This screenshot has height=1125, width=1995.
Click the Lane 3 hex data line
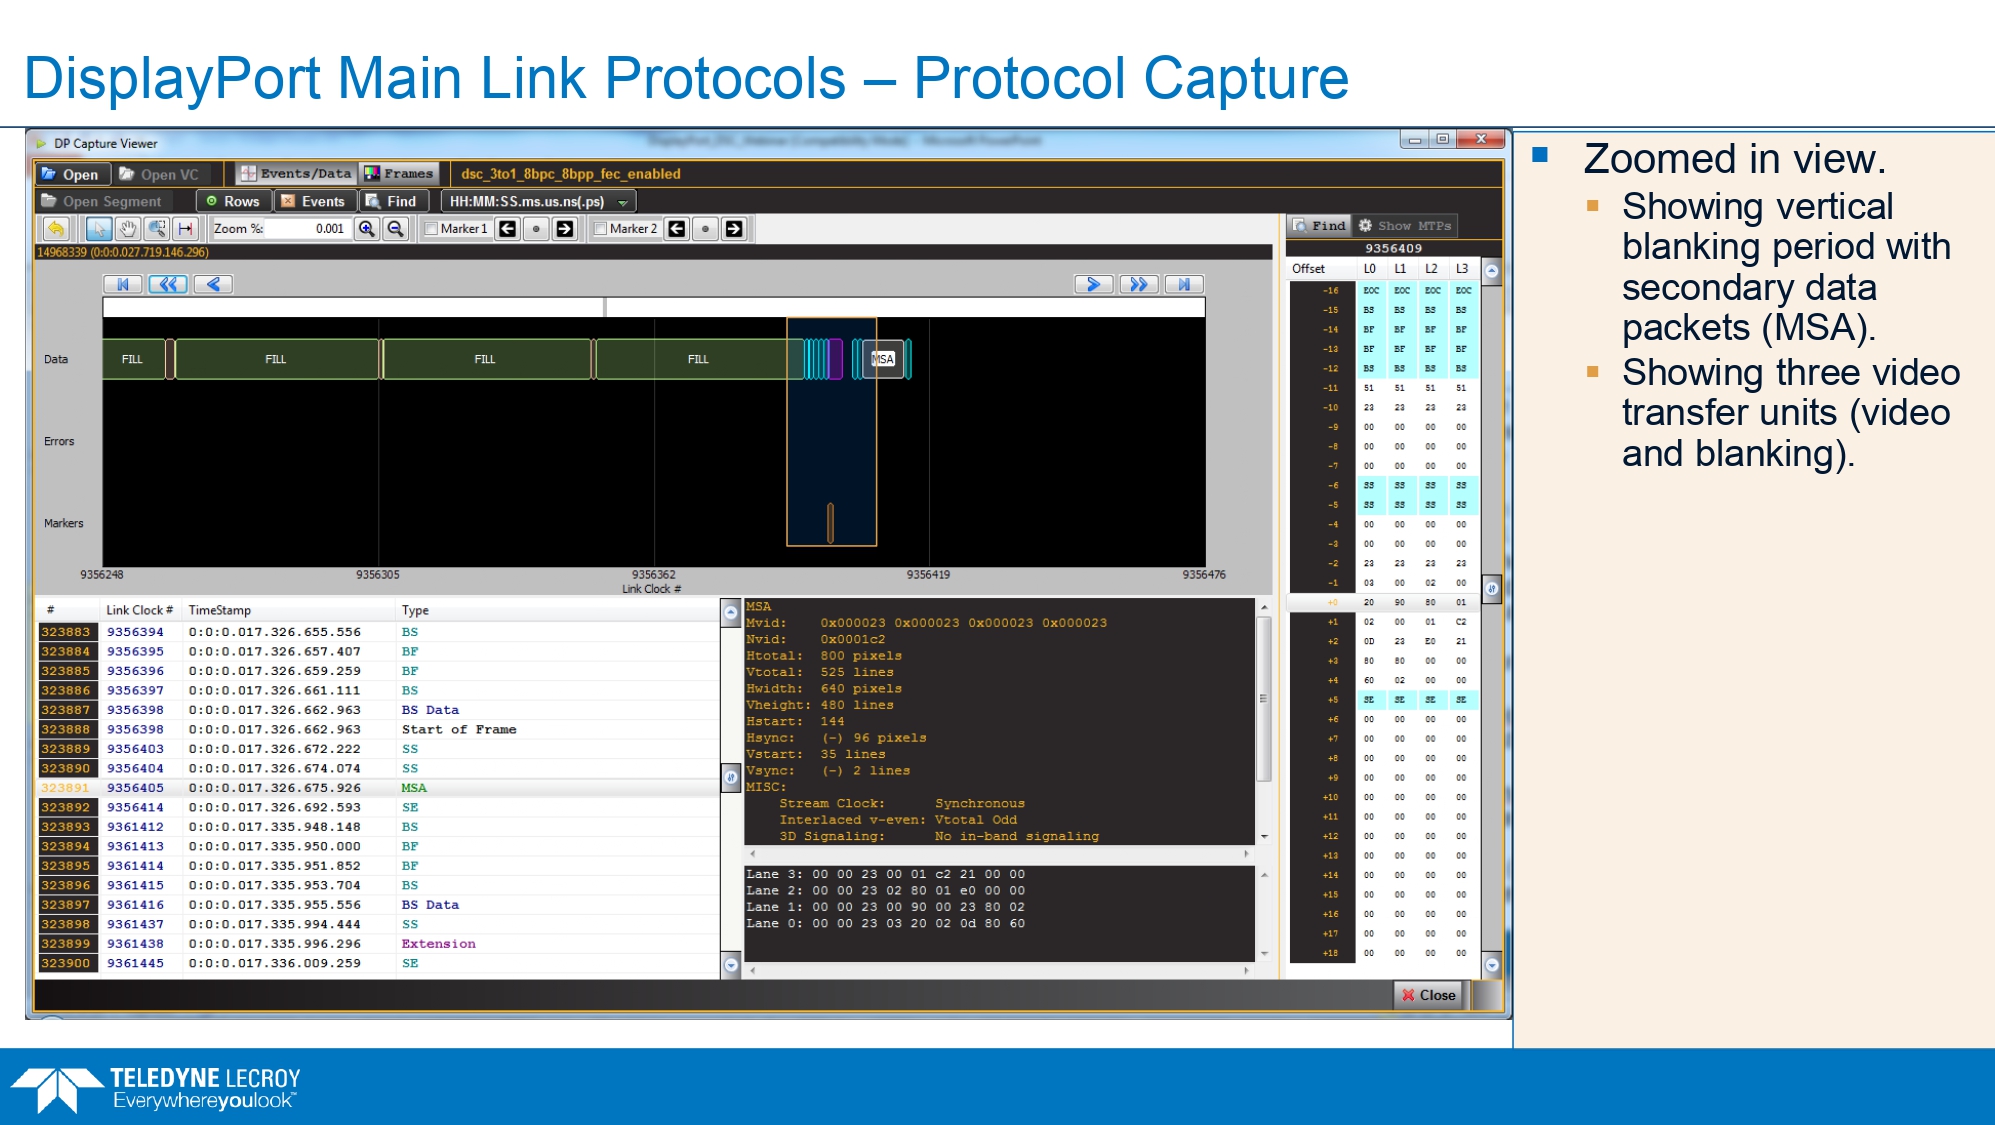885,875
